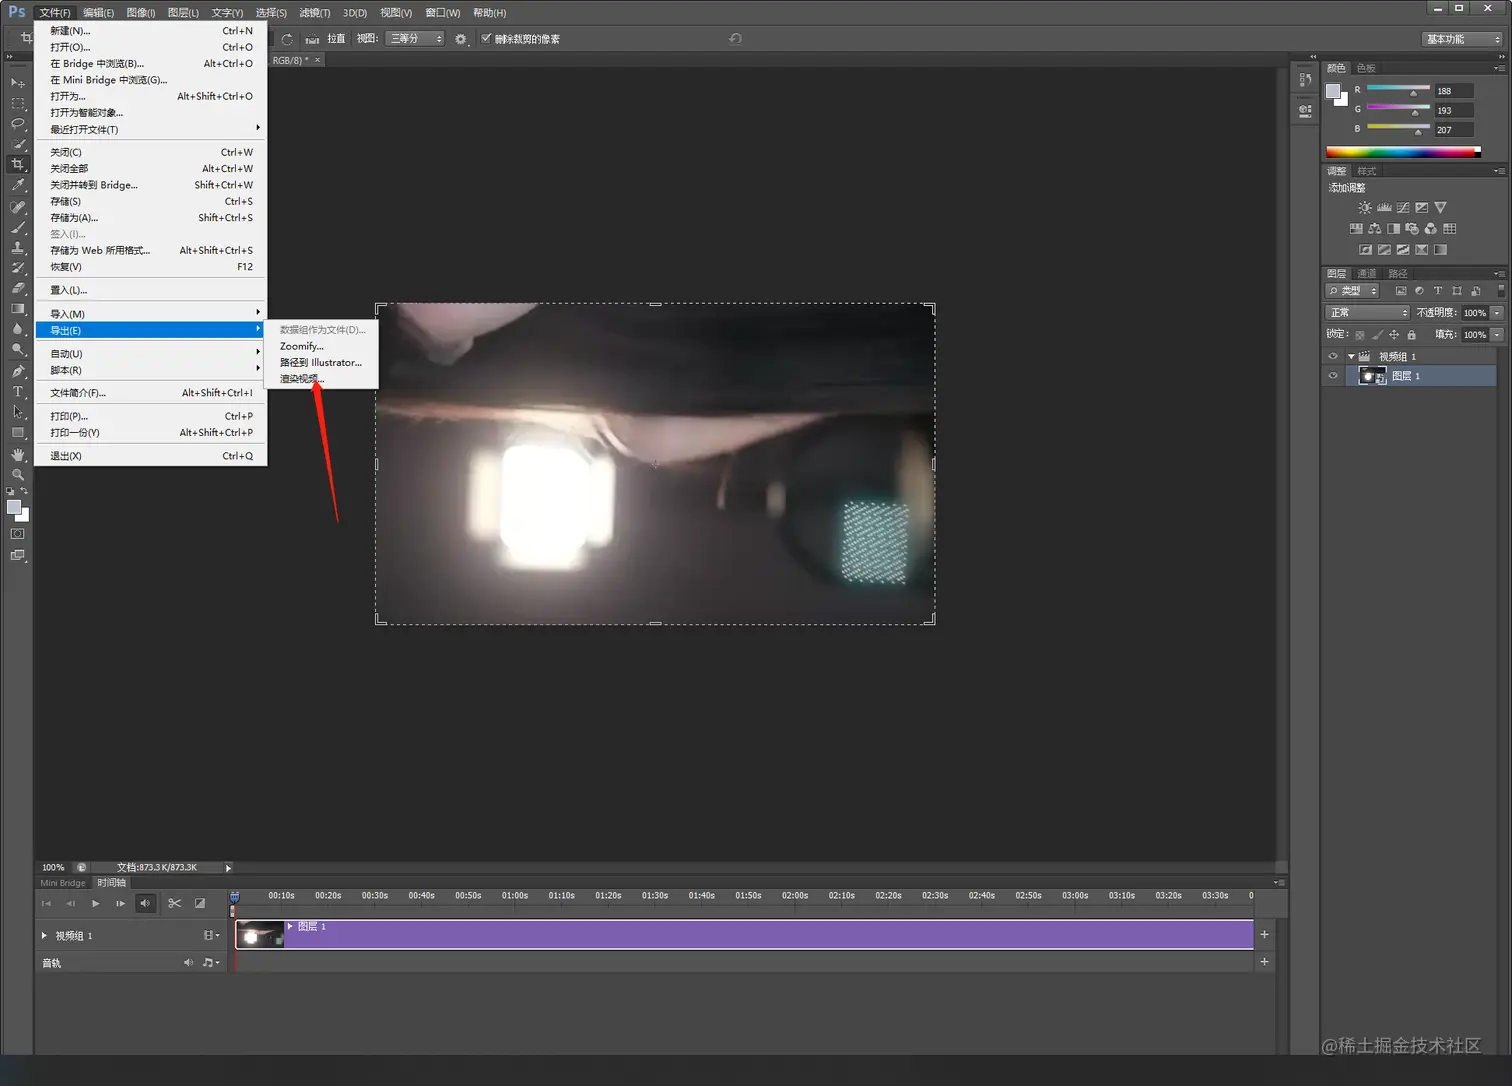Viewport: 1512px width, 1086px height.
Task: Add a Photo Filter adjustment
Action: pos(1412,229)
